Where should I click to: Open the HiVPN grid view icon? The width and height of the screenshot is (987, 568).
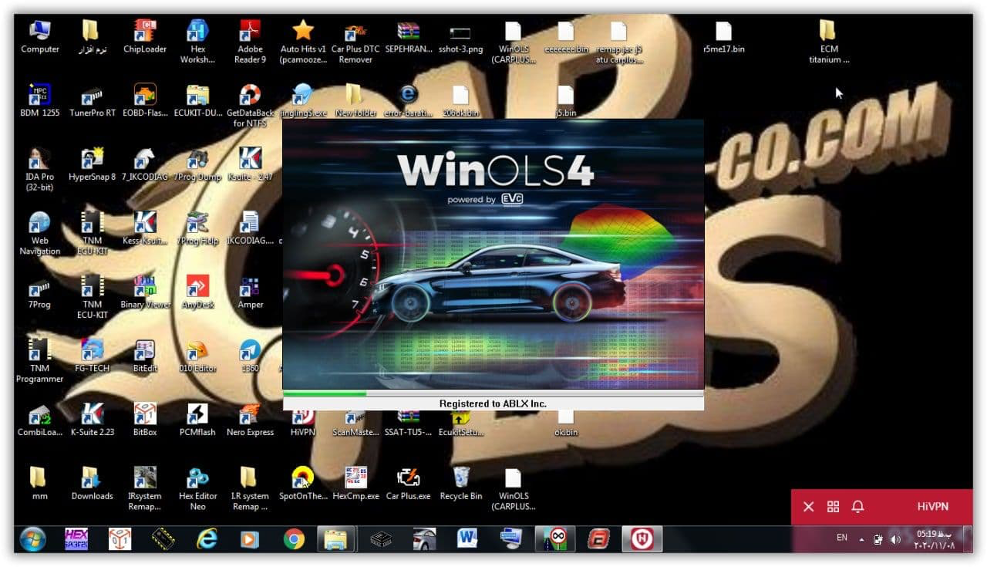click(833, 507)
